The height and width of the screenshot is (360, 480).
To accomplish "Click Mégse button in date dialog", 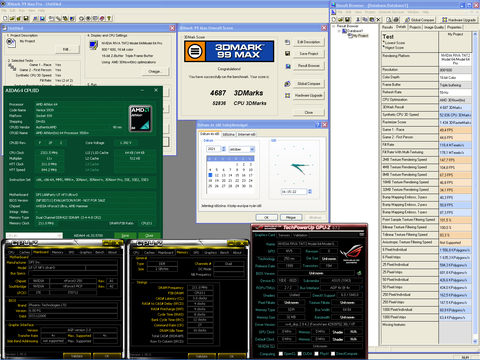I will click(x=291, y=217).
